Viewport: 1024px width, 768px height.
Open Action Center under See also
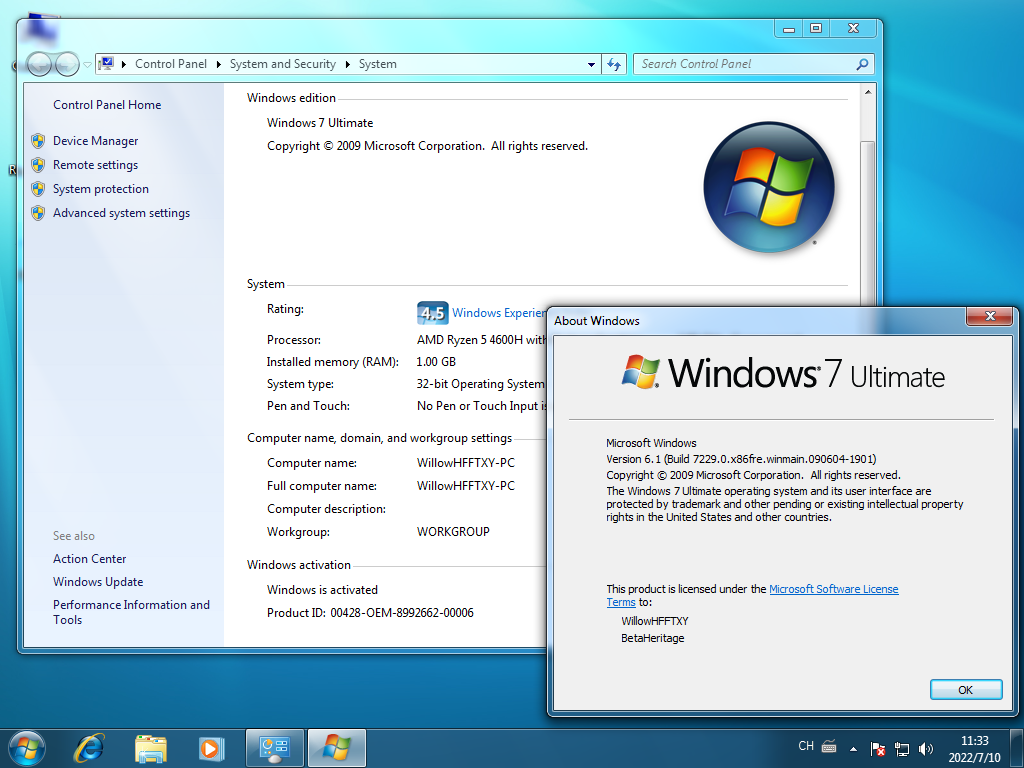pos(89,559)
